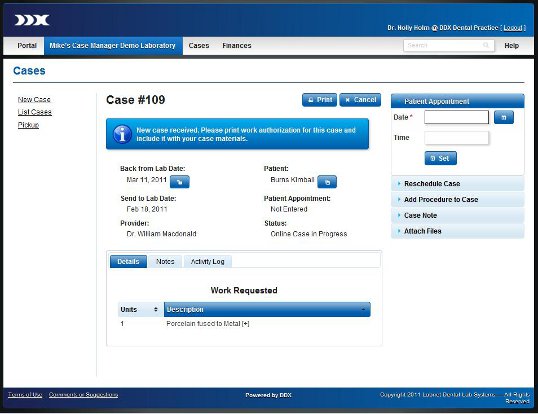Switch to the Notes tab
Viewport: 538px width, 414px height.
click(x=165, y=261)
